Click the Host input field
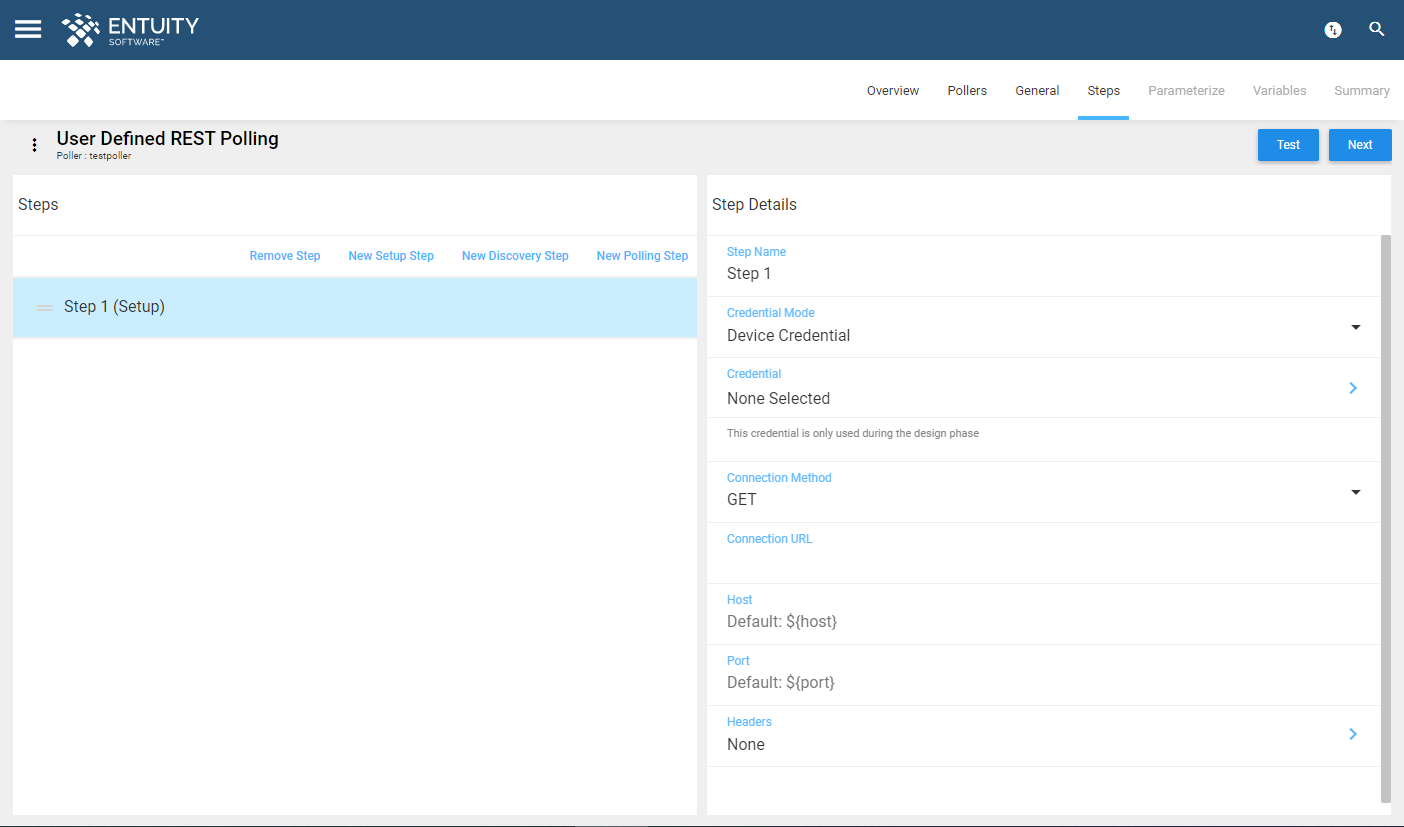The width and height of the screenshot is (1404, 827). (x=1043, y=614)
